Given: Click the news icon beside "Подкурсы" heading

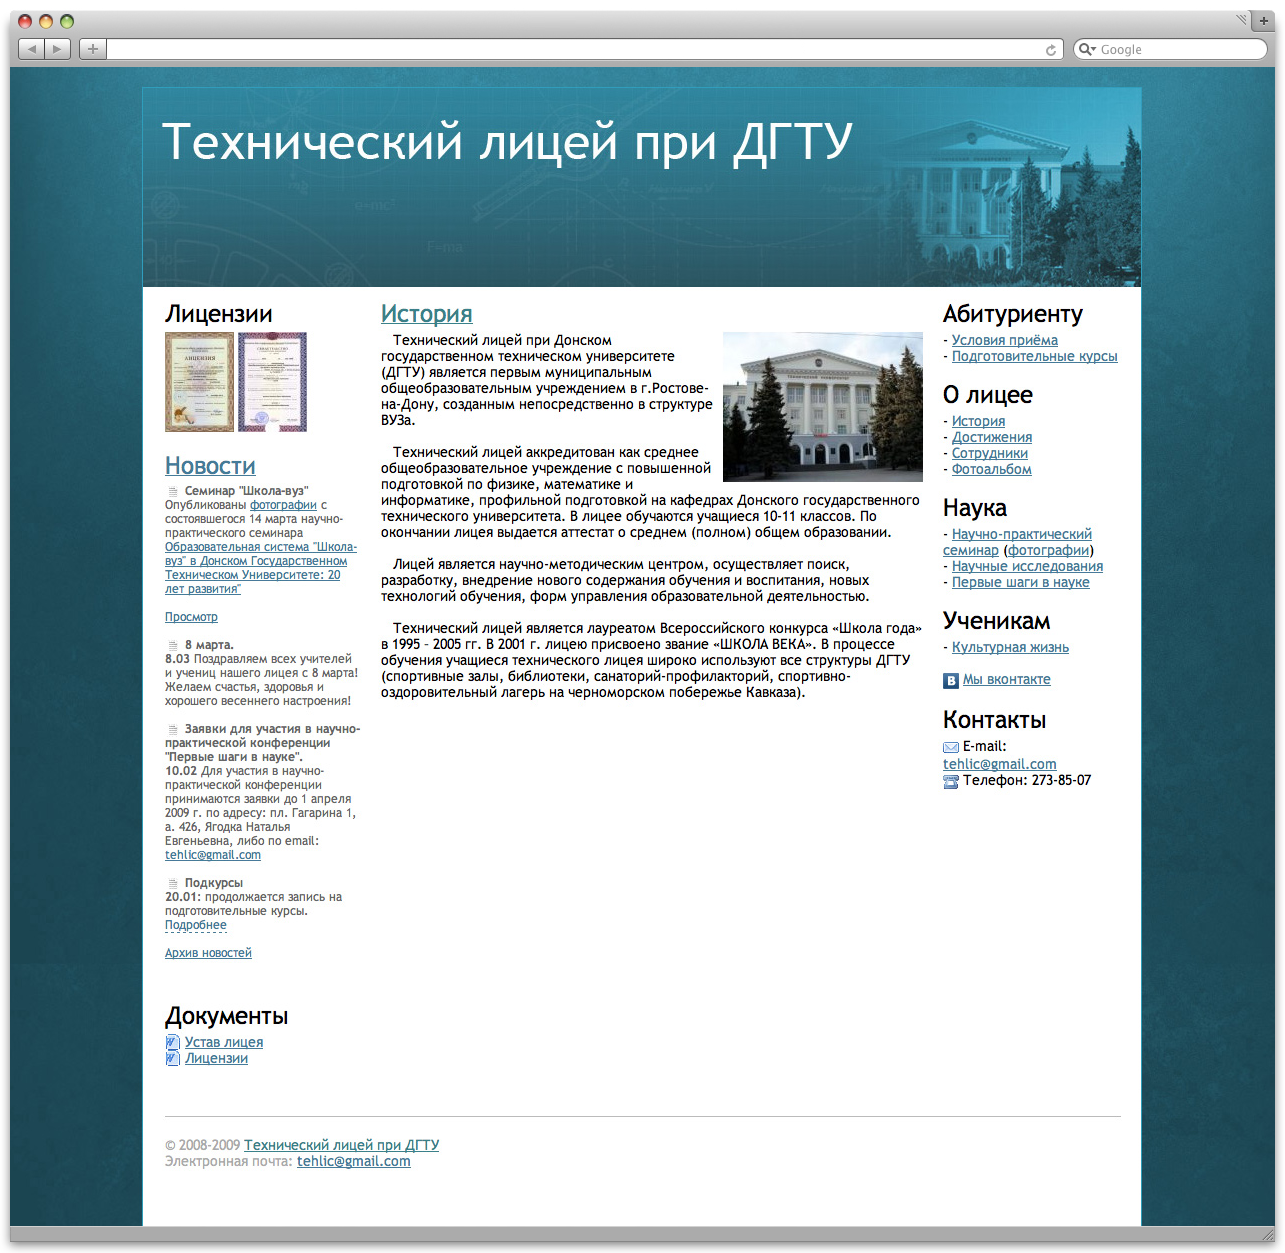Looking at the screenshot, I should 172,882.
